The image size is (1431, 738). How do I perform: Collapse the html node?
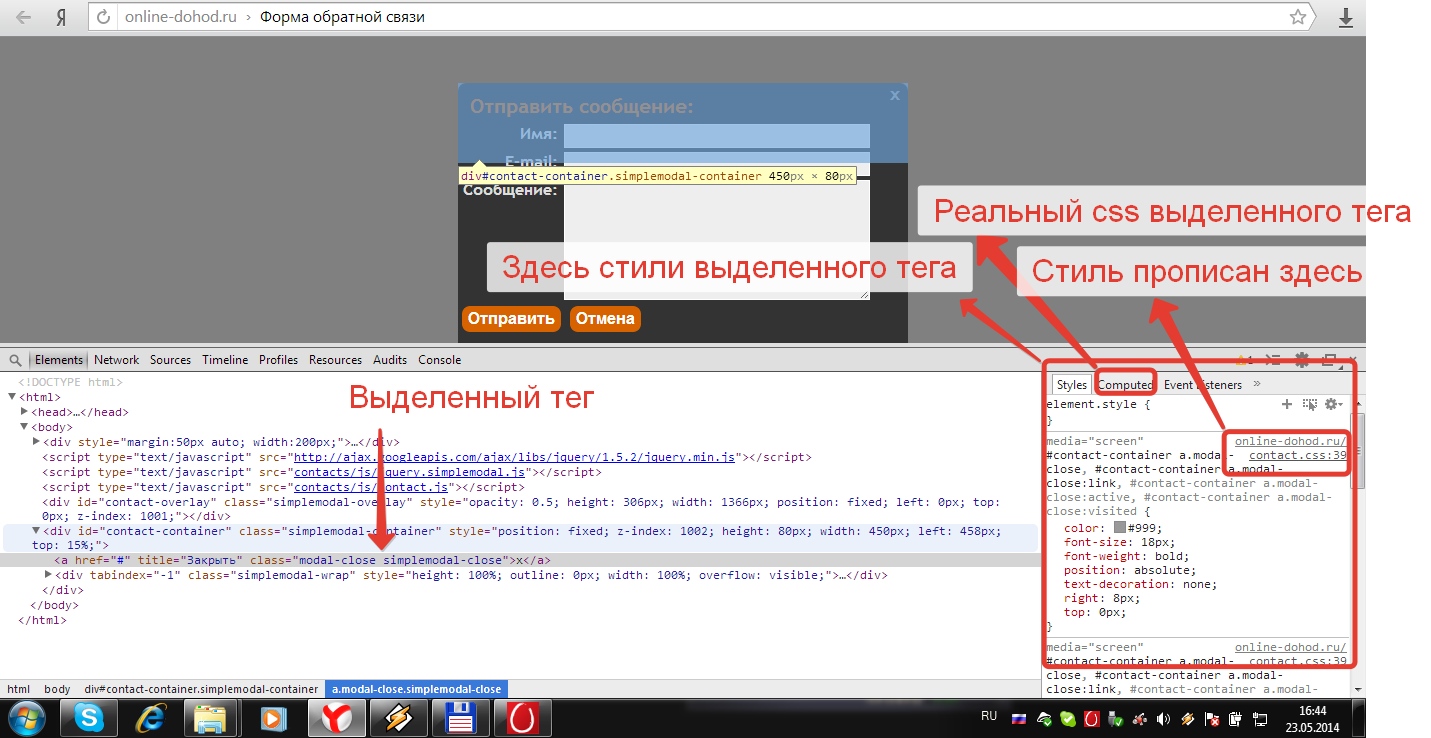(x=11, y=397)
